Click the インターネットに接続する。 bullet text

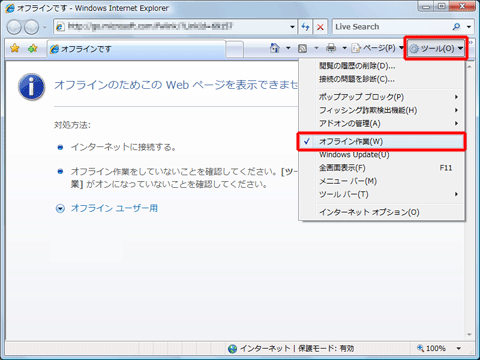point(123,147)
